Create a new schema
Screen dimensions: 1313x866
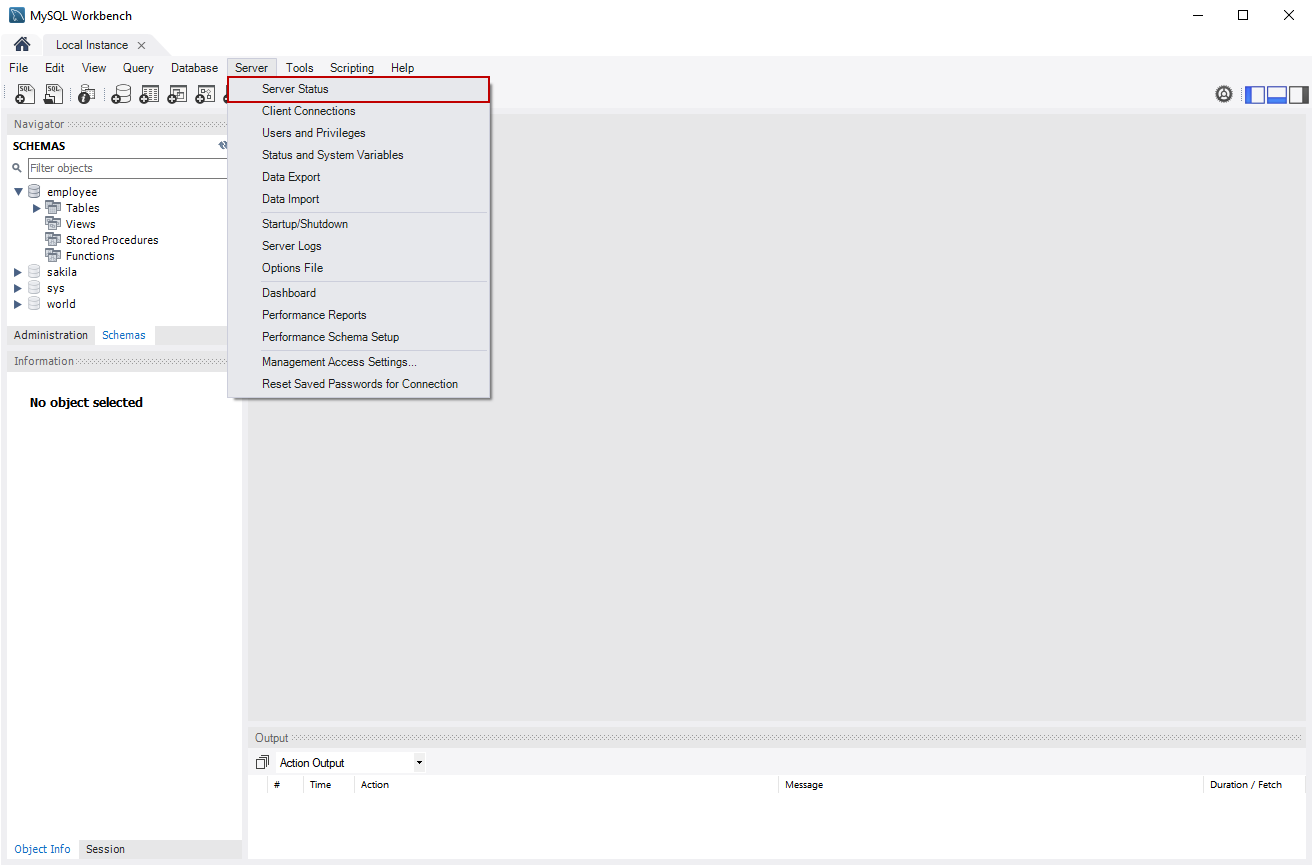121,93
